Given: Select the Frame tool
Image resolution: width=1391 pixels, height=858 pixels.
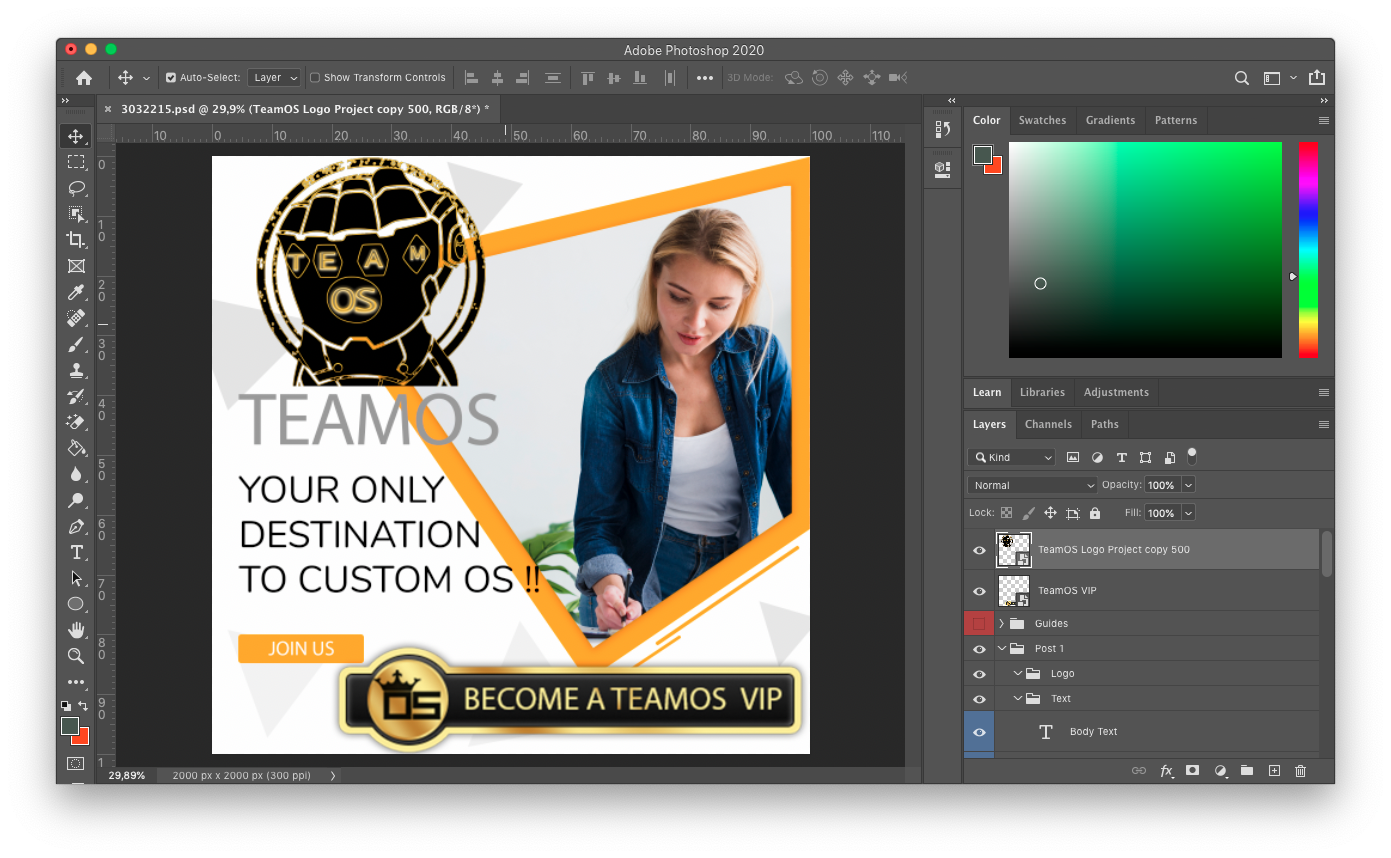Looking at the screenshot, I should tap(76, 266).
